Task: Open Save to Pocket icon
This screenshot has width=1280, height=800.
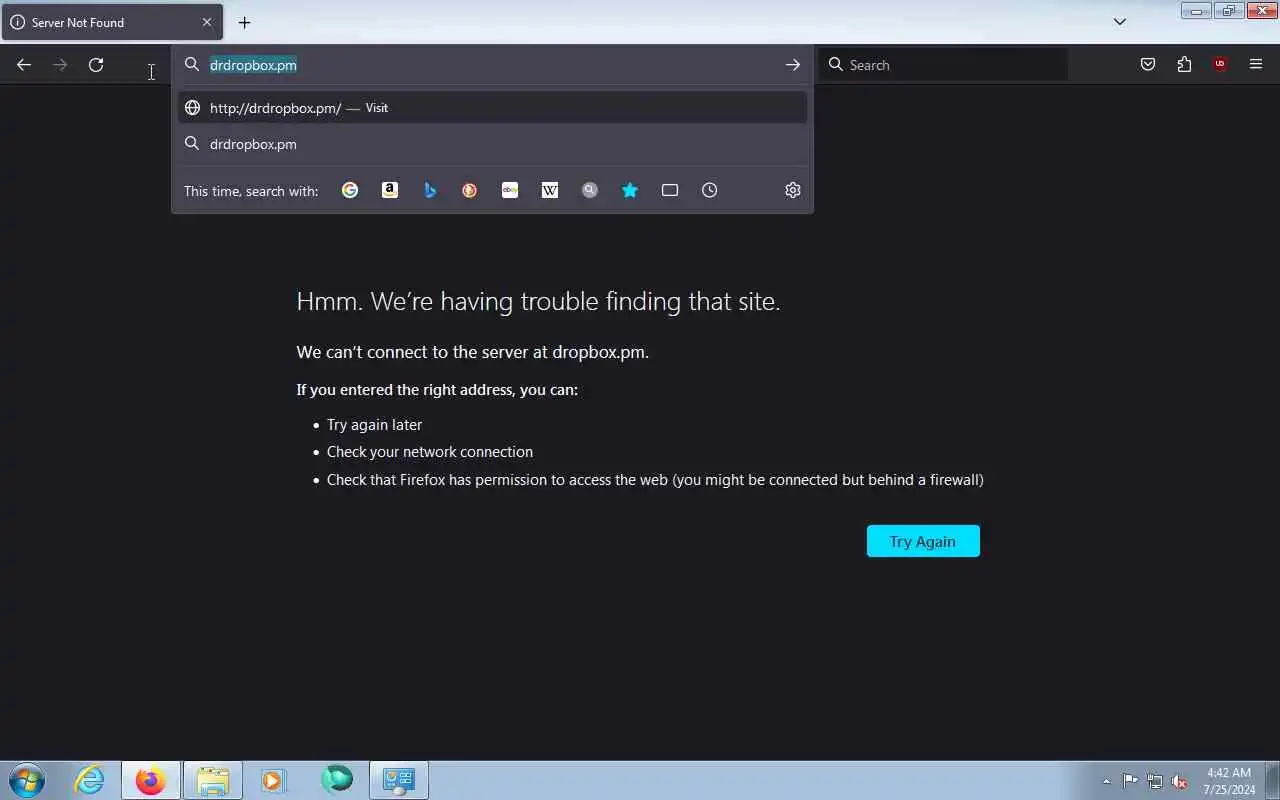Action: [x=1148, y=65]
